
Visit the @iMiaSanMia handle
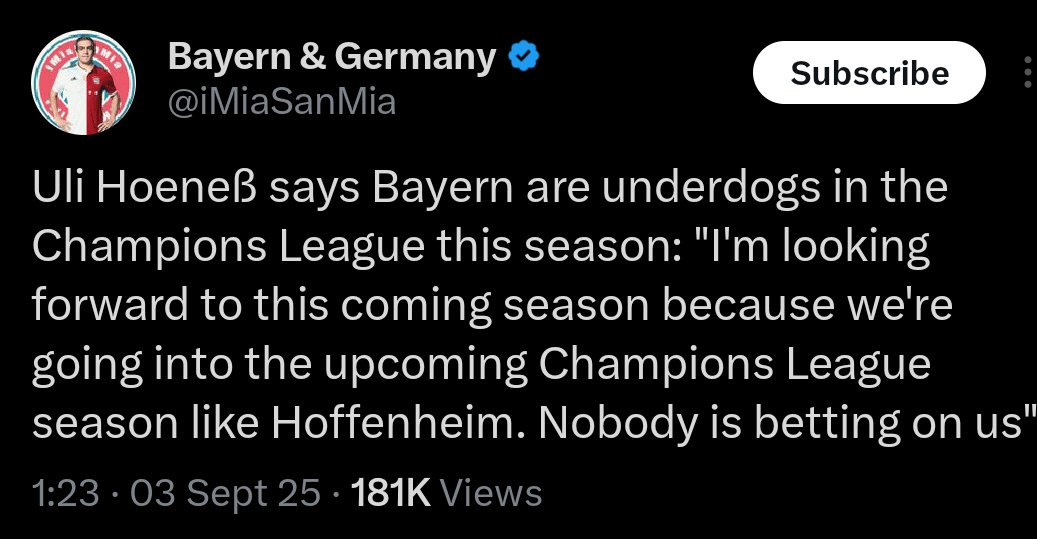coord(283,101)
